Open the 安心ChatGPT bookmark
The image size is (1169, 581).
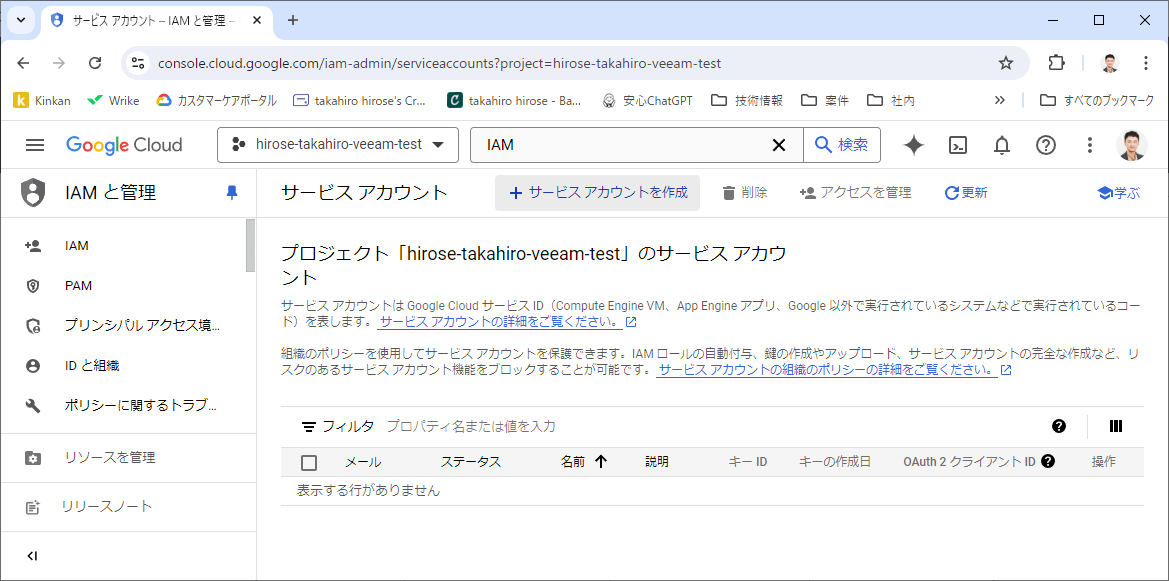click(647, 100)
